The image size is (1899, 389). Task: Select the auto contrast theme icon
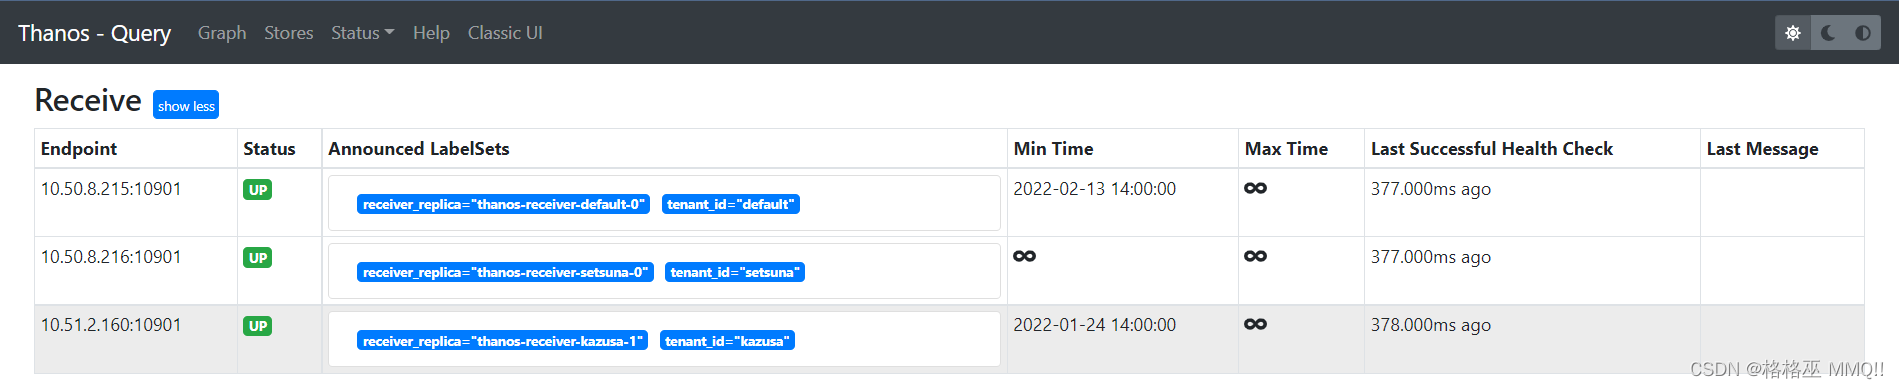[1863, 33]
